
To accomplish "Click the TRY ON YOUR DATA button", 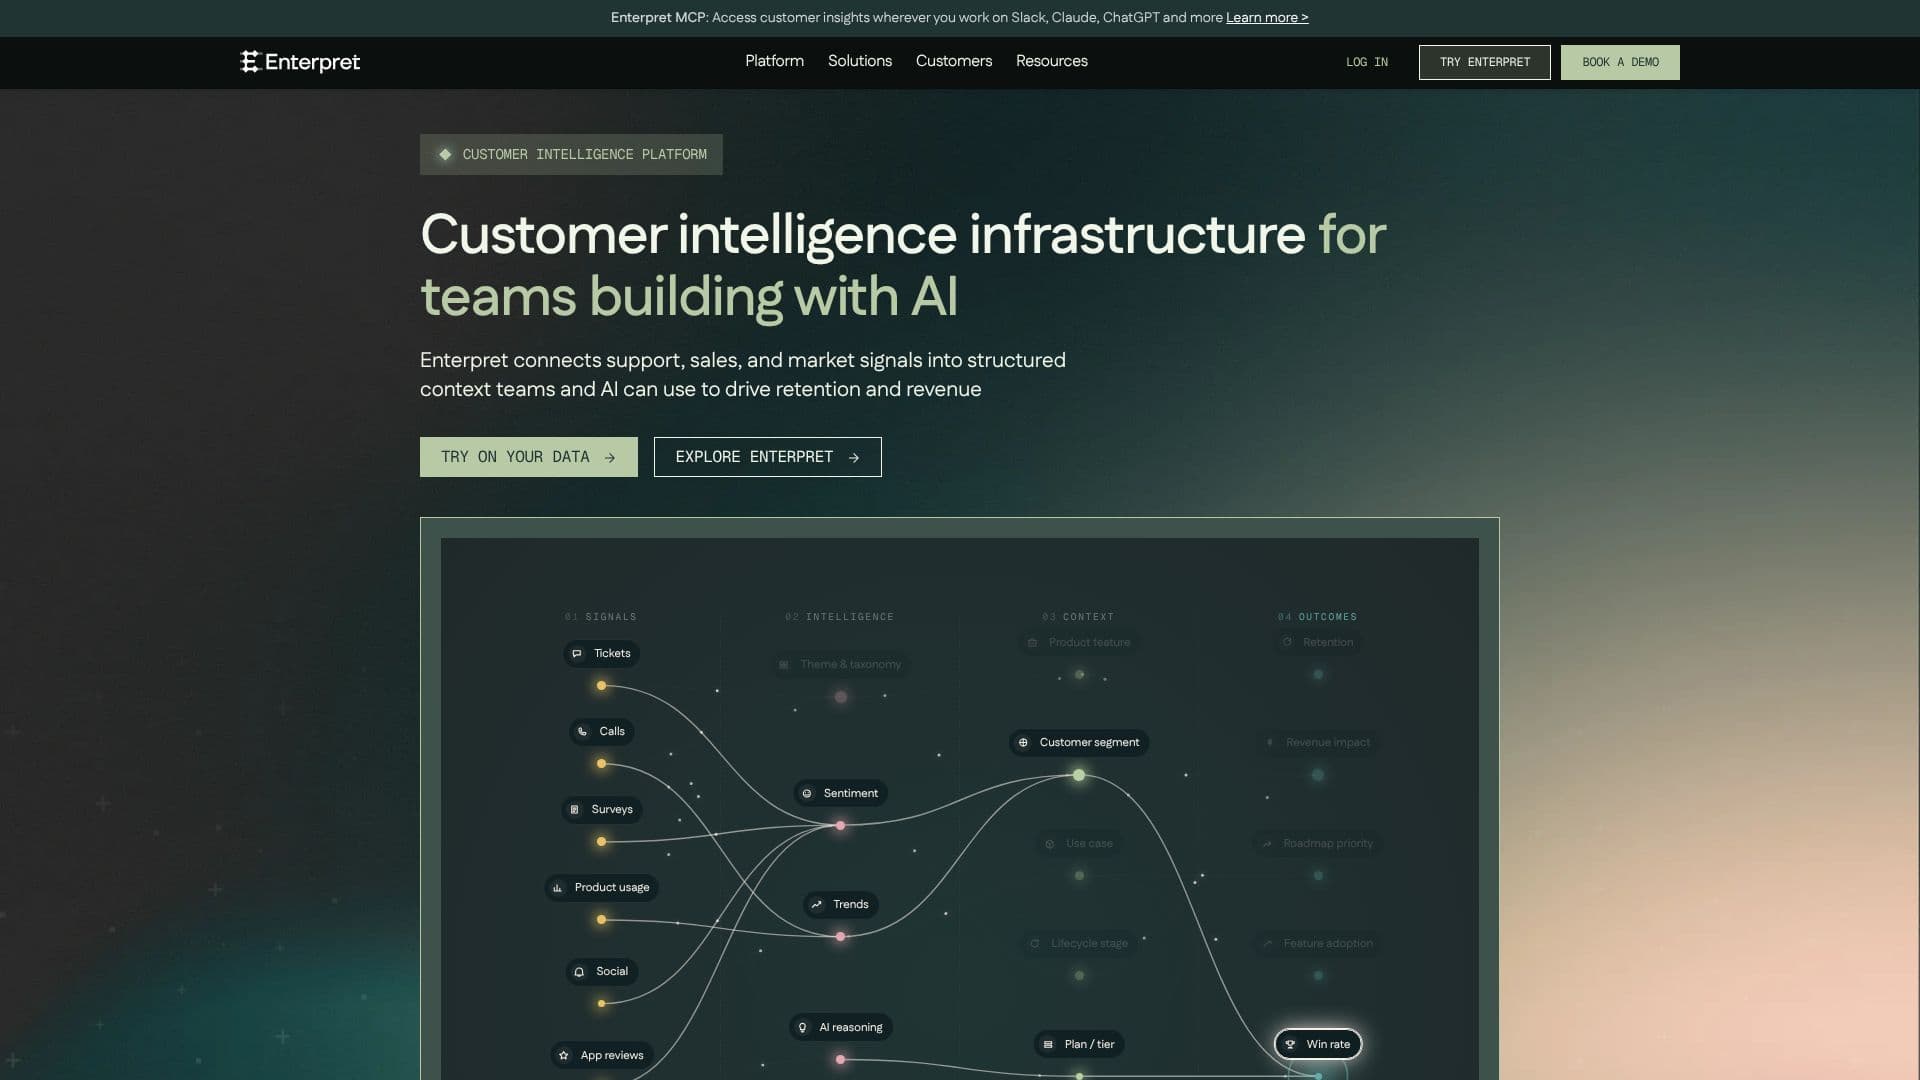I will (529, 457).
